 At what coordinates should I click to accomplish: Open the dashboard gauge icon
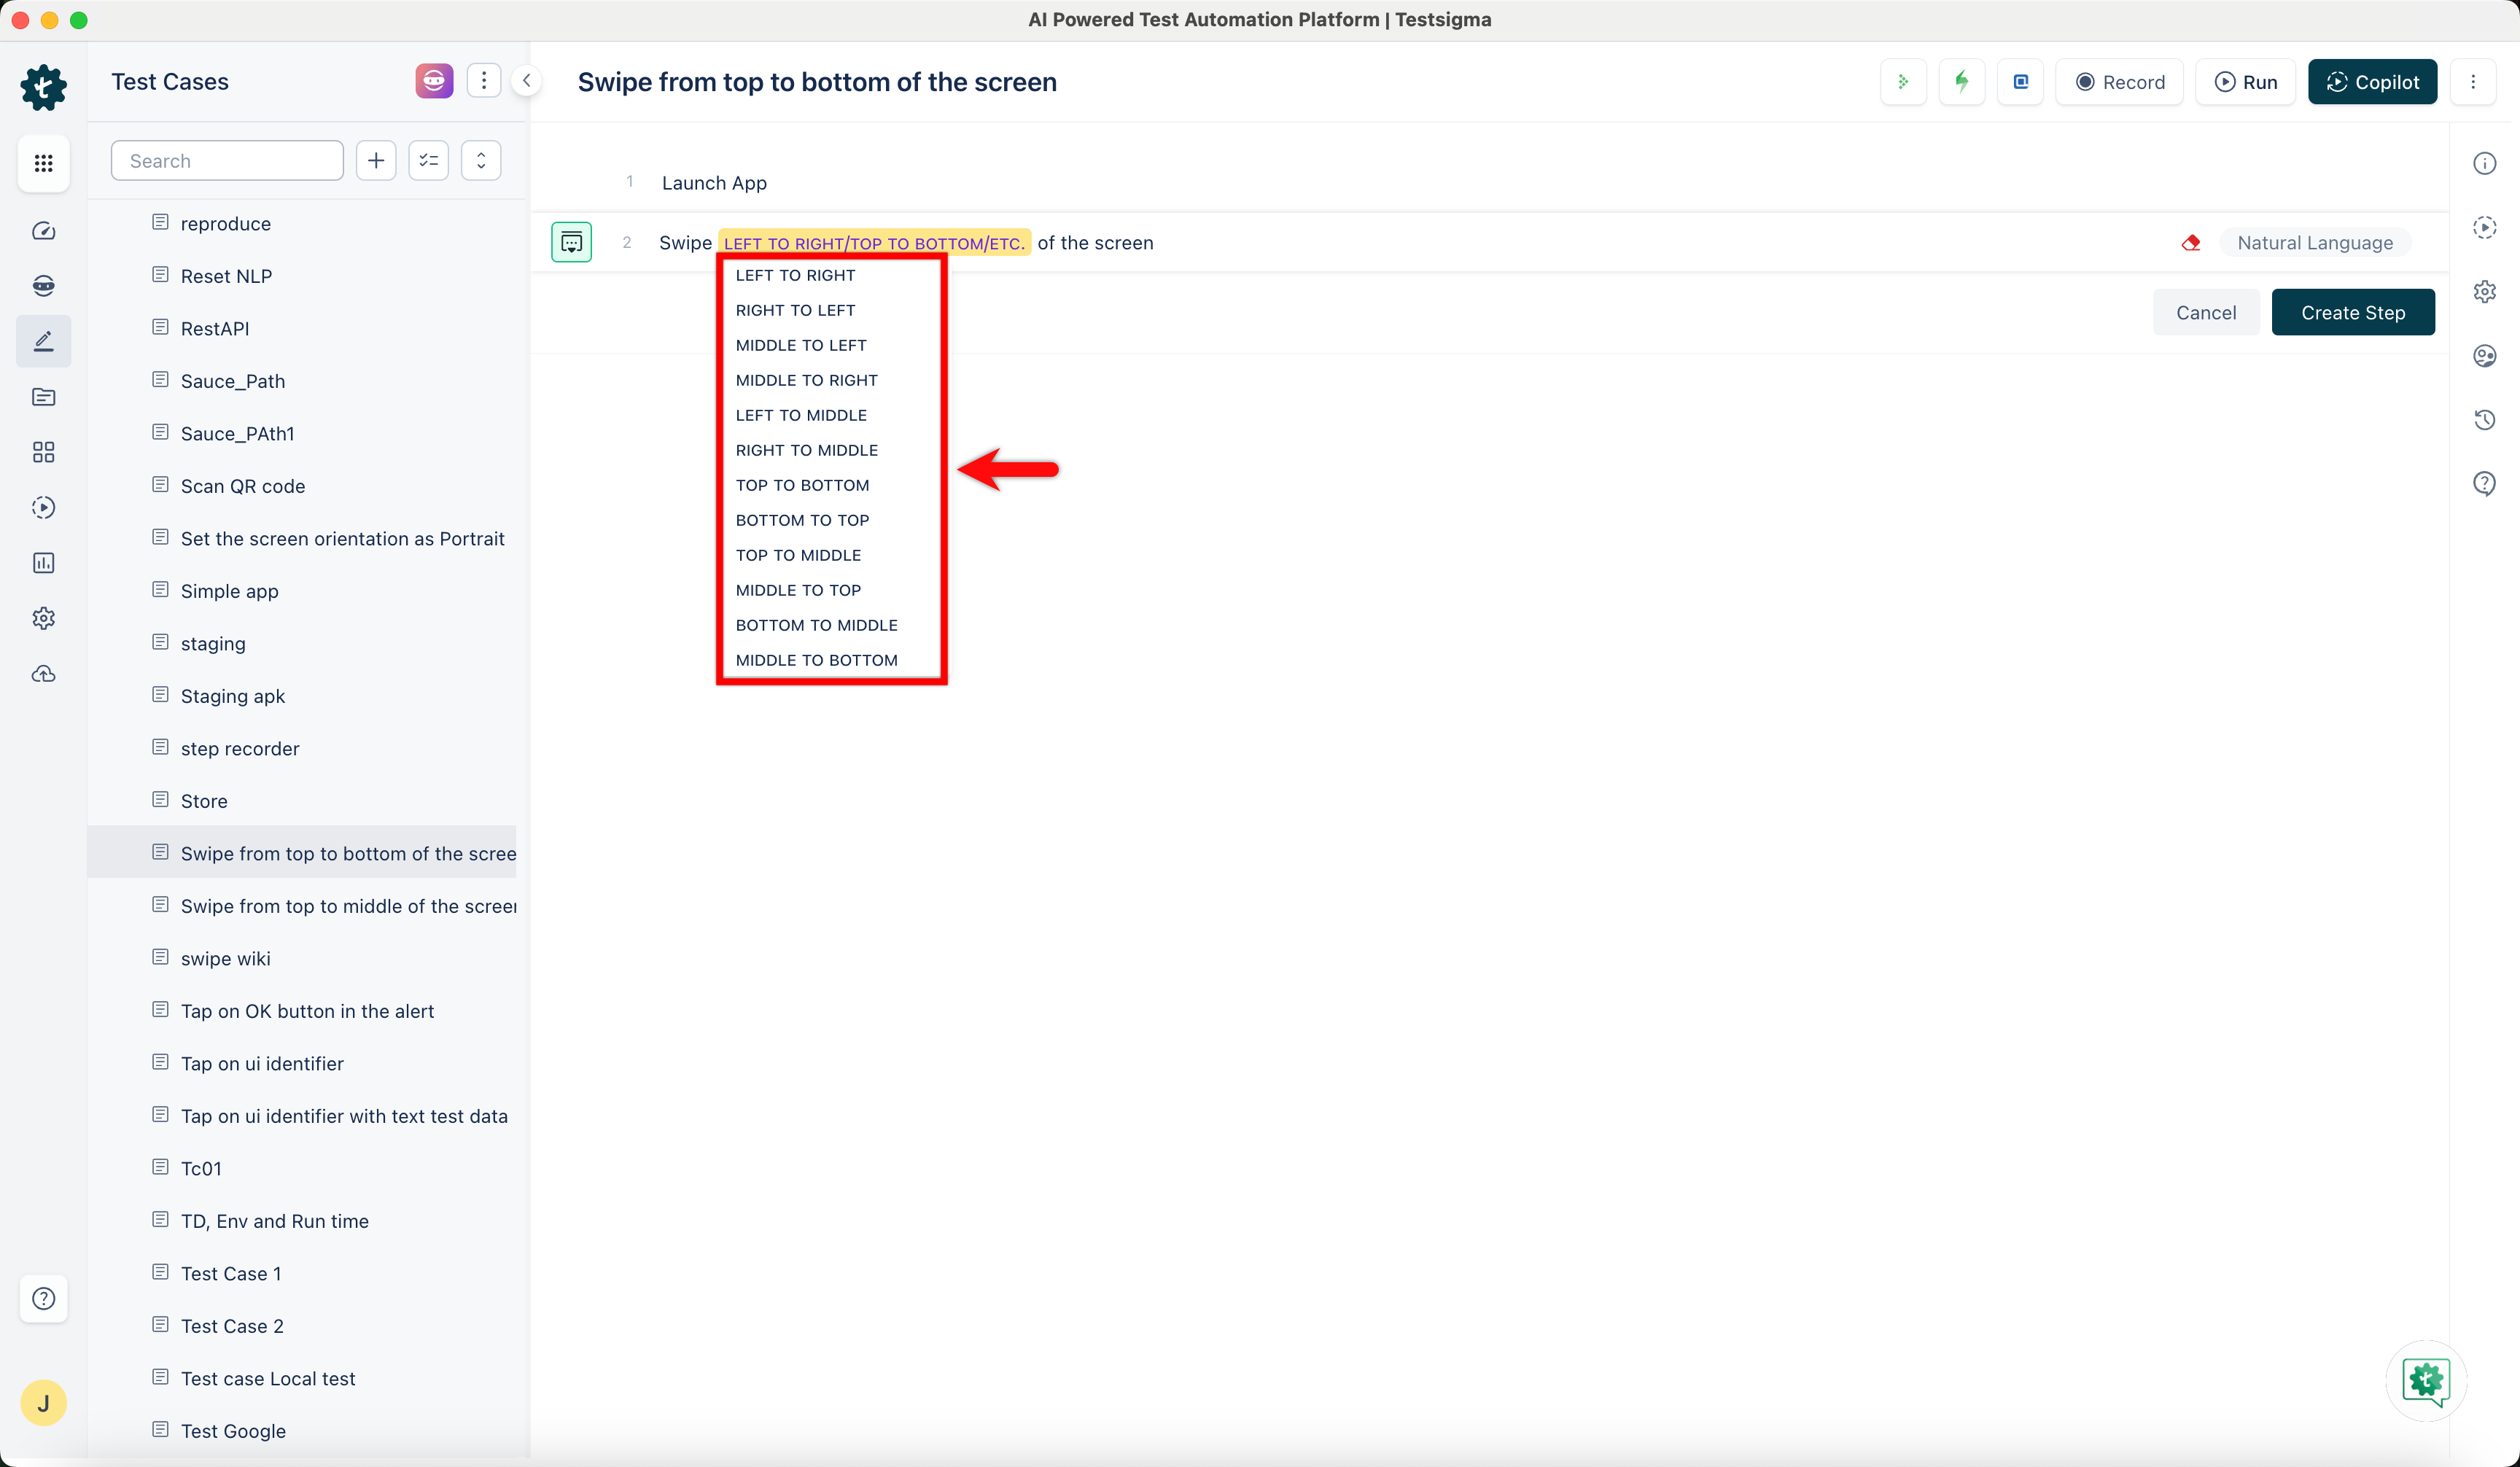tap(43, 231)
